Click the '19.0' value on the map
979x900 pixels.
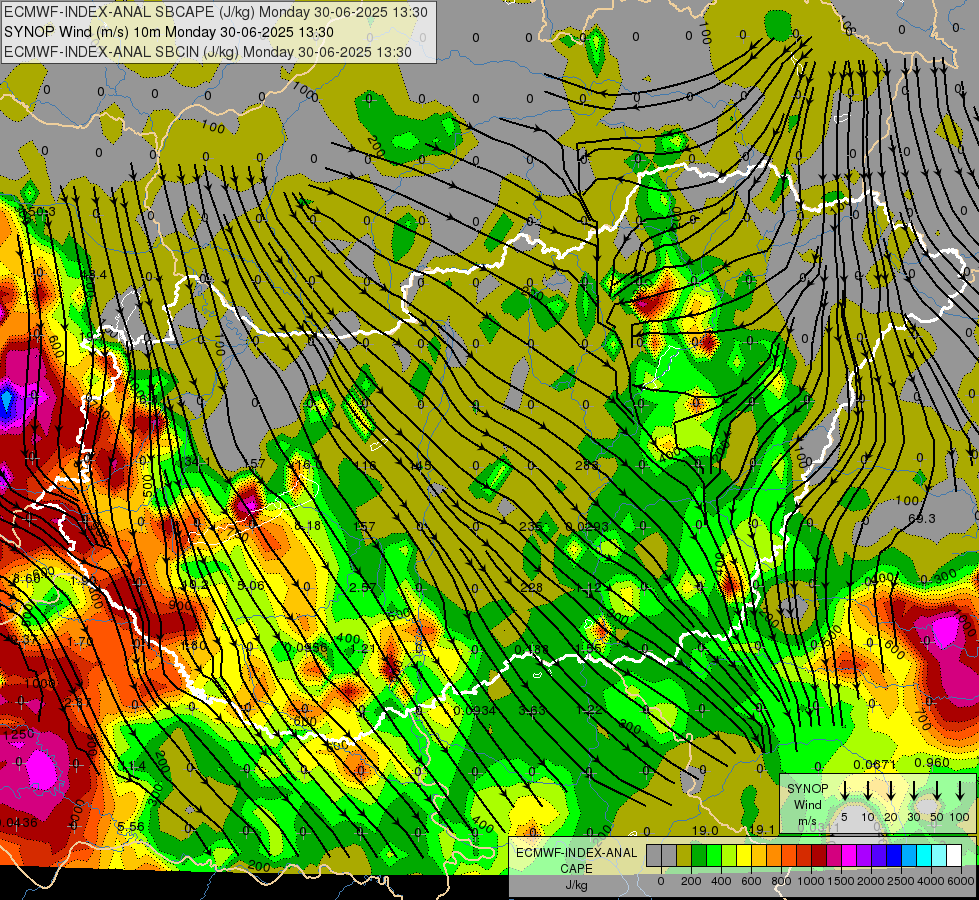pos(705,830)
